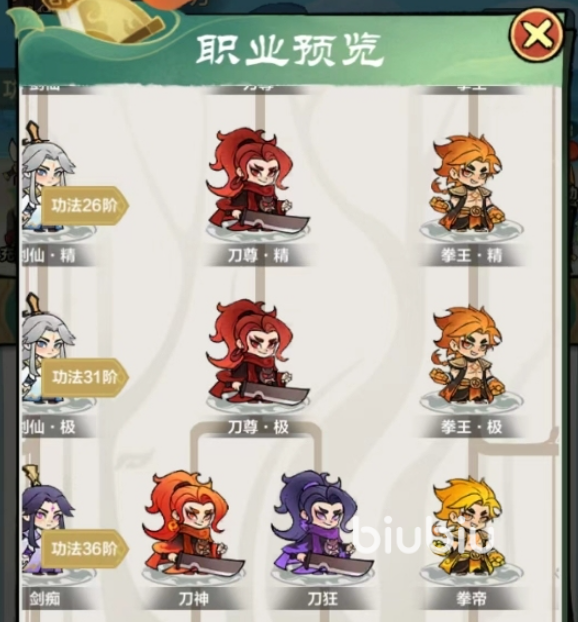Select the 刀尊·极 character portrait

pos(257,356)
